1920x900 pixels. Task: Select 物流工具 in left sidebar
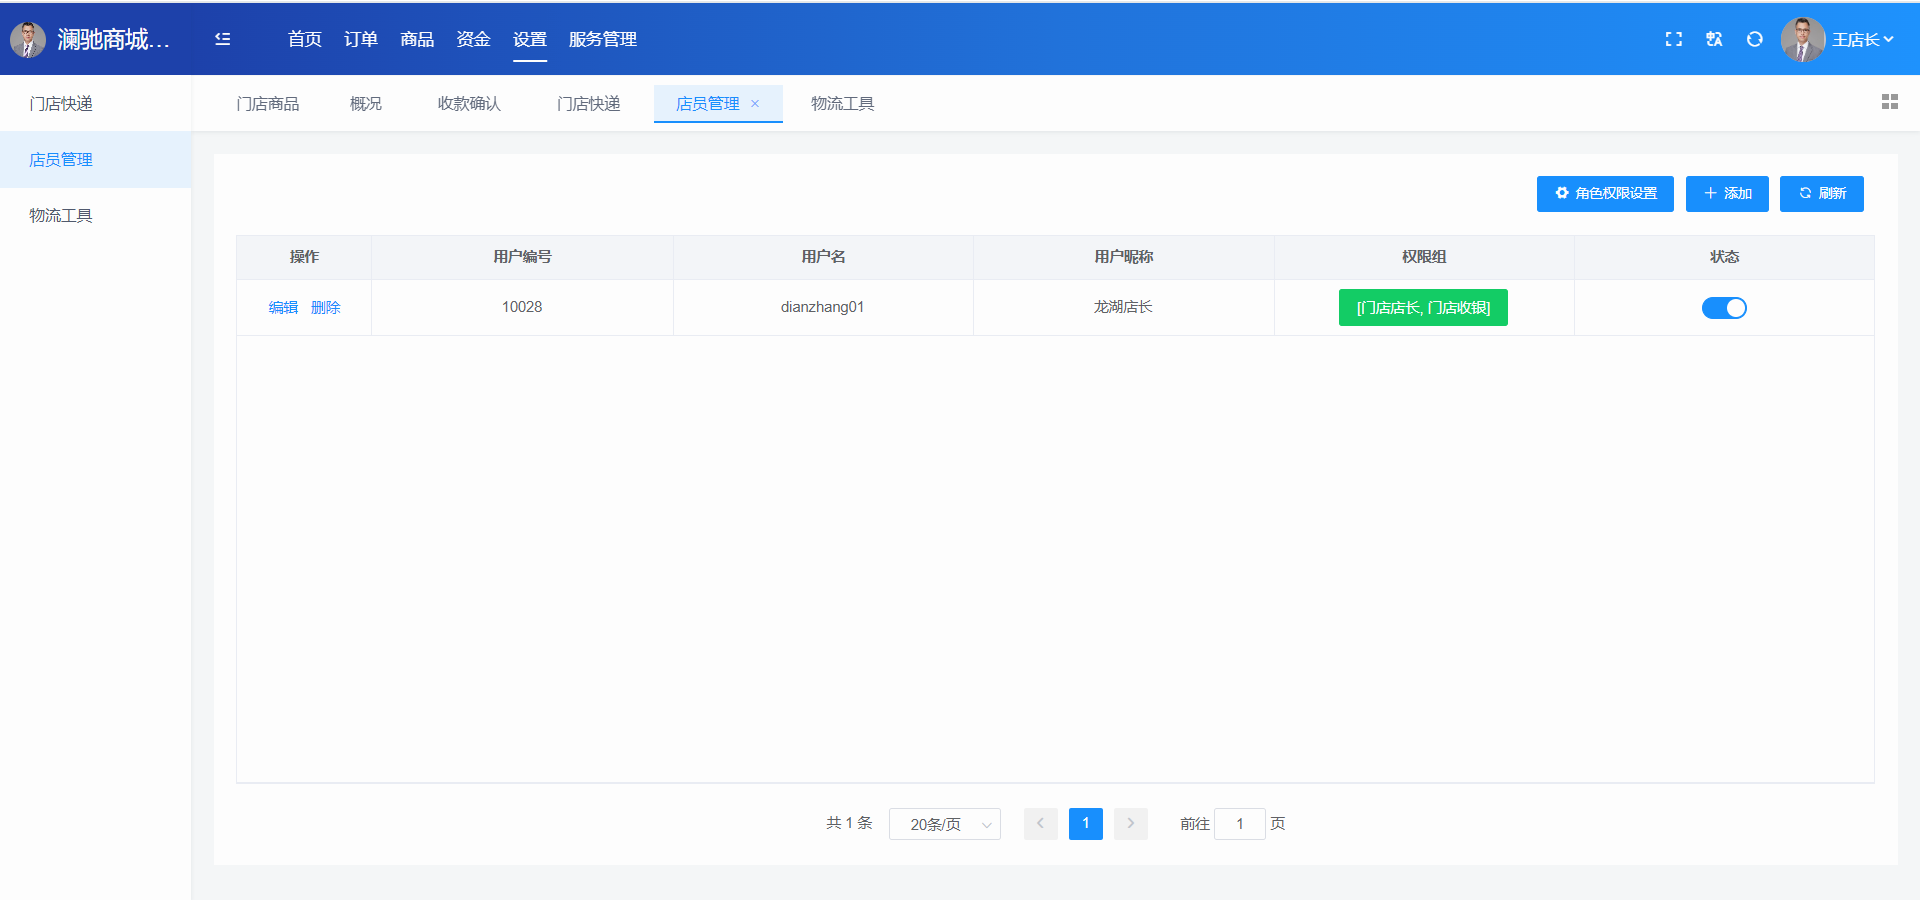tap(61, 216)
